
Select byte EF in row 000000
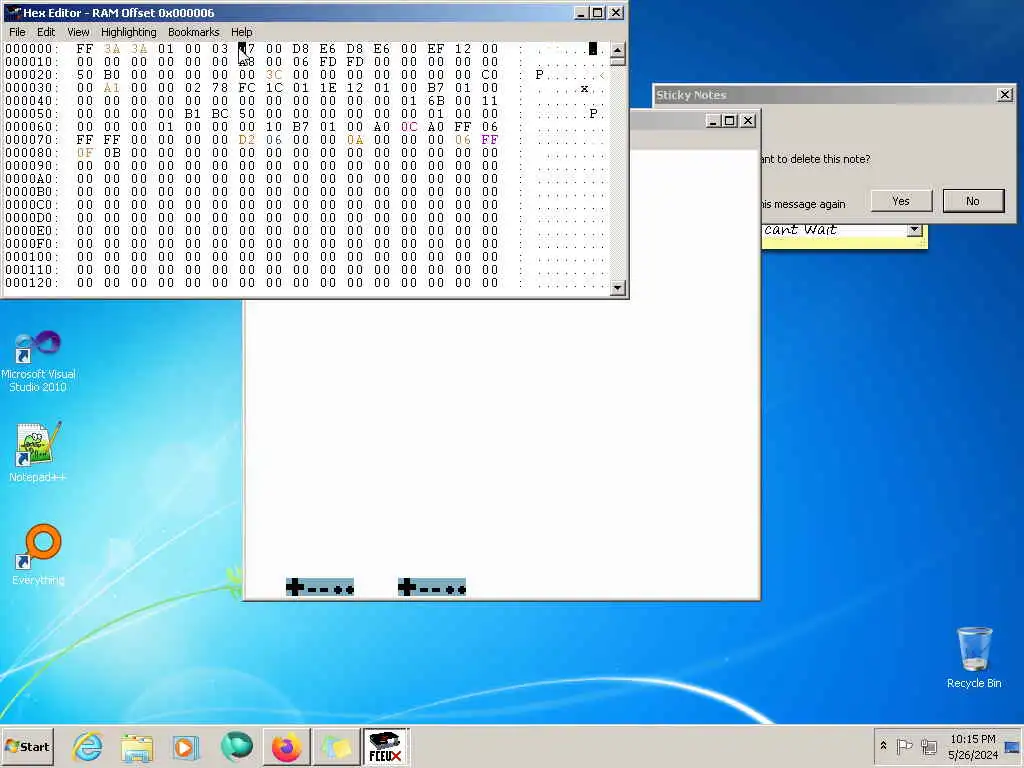pyautogui.click(x=436, y=49)
